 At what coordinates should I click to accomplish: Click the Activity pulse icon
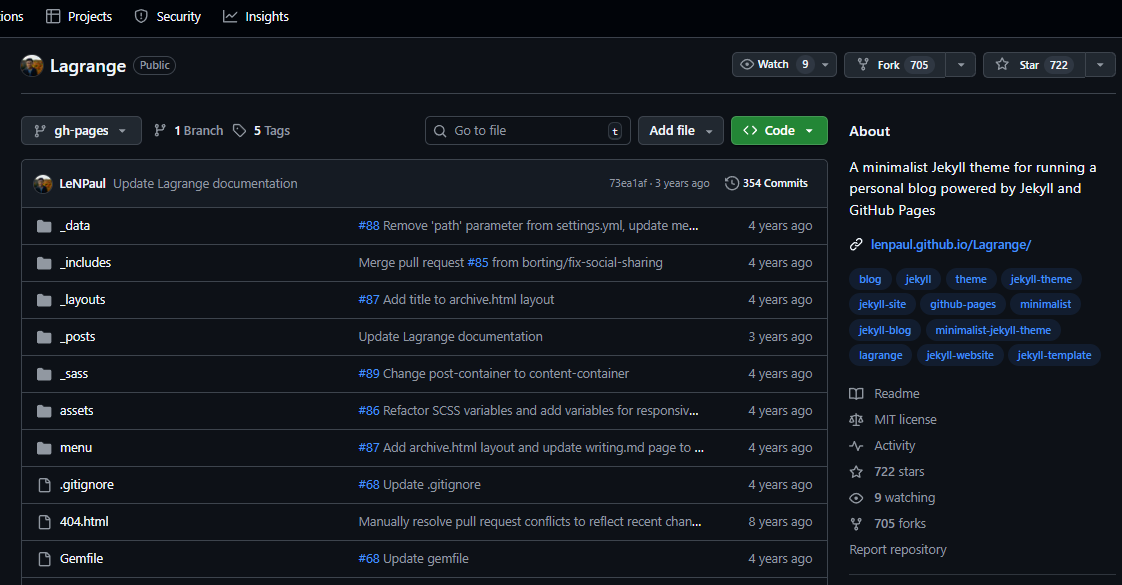[x=856, y=446]
